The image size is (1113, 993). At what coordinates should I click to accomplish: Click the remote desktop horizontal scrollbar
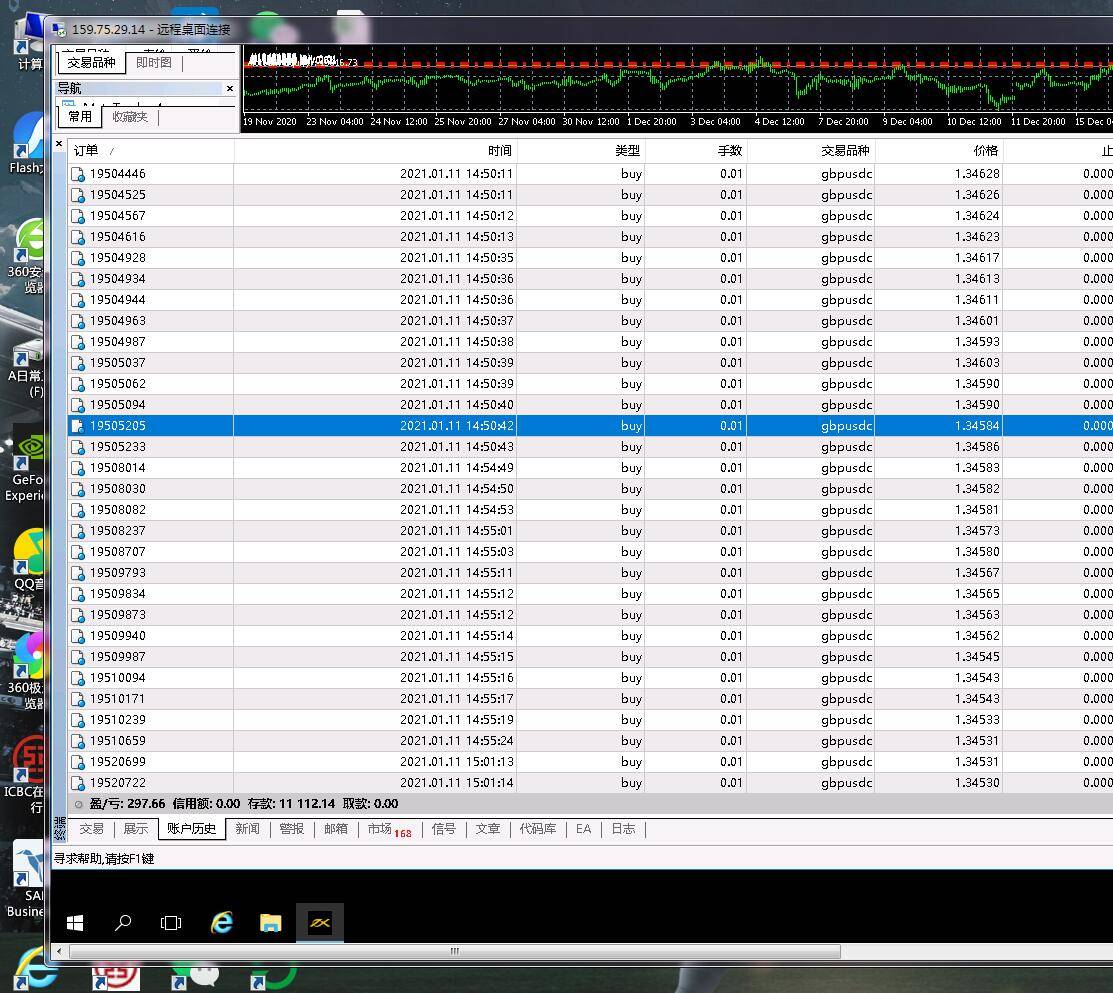455,951
